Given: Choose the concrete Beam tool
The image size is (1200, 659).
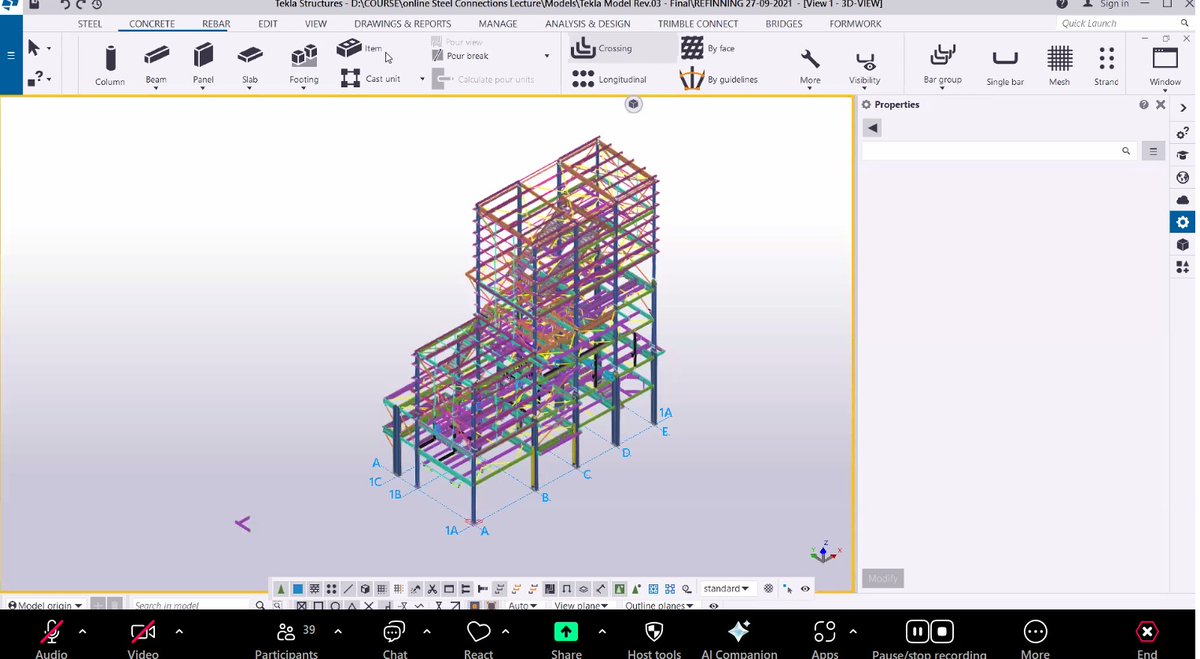Looking at the screenshot, I should (x=156, y=65).
